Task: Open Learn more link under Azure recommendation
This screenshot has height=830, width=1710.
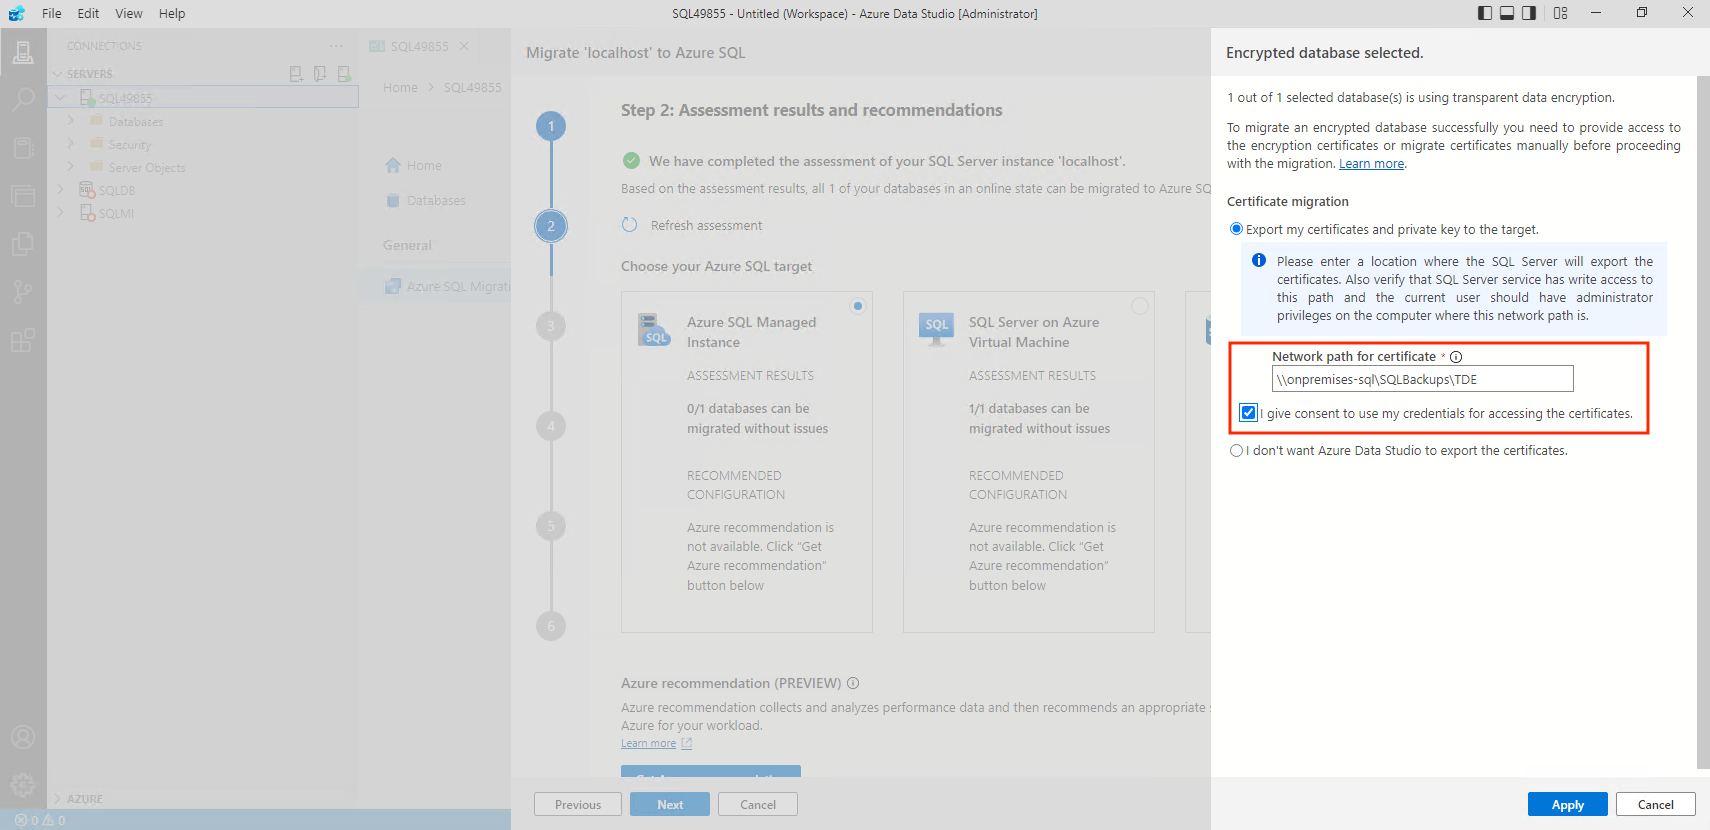Action: pos(648,744)
